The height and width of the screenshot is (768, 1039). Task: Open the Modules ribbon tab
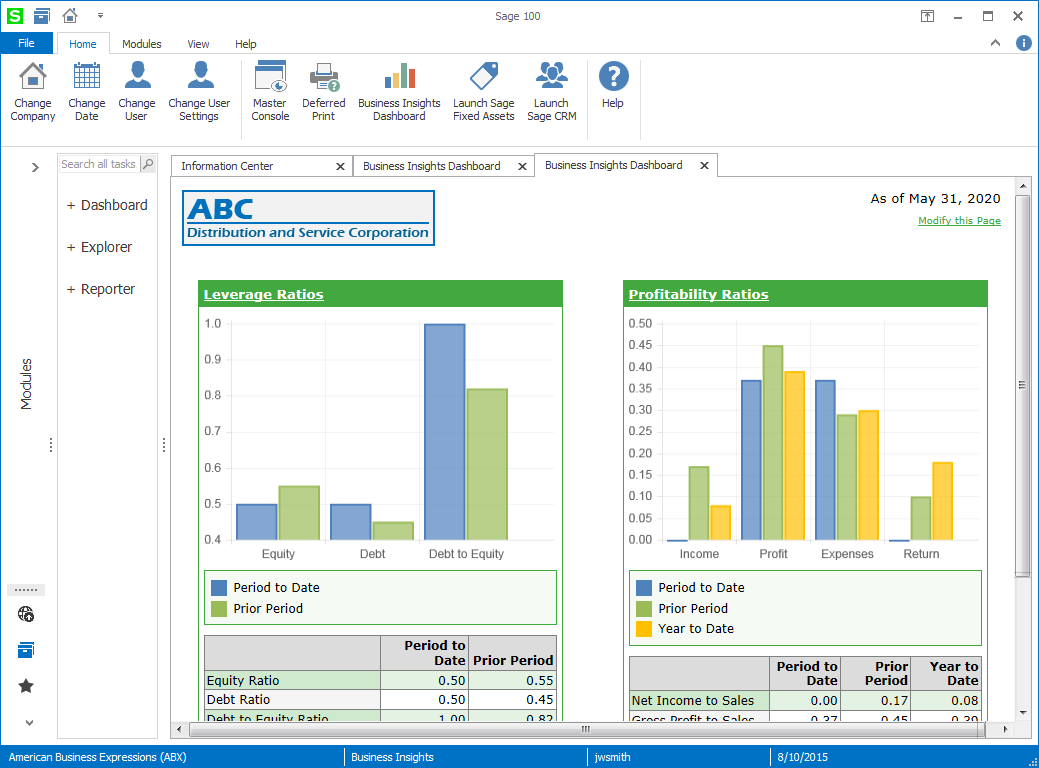141,44
